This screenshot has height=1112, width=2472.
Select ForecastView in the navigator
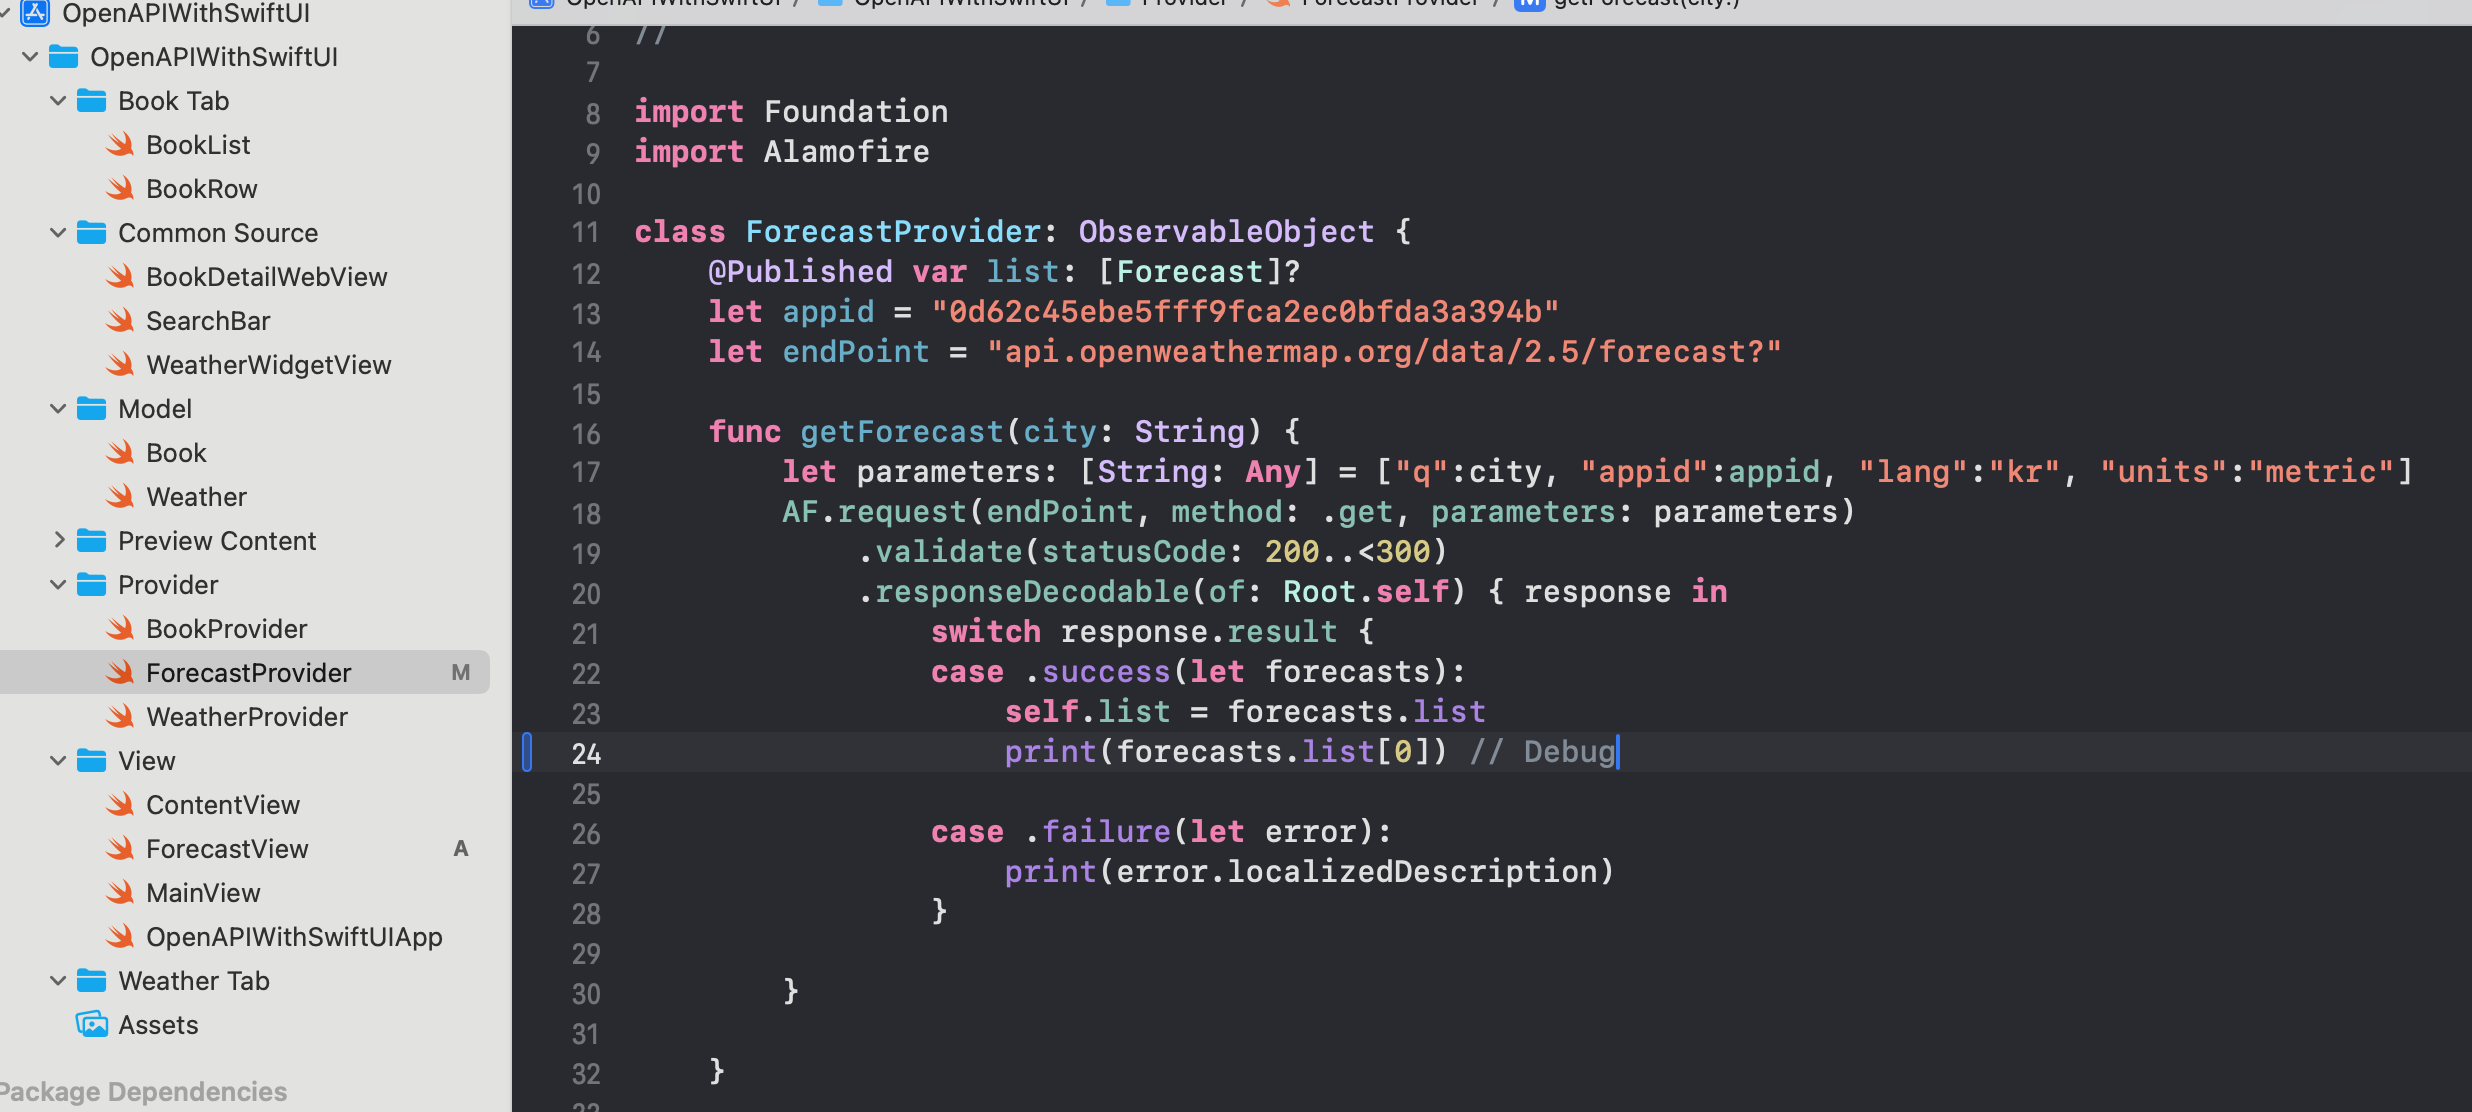coord(227,849)
